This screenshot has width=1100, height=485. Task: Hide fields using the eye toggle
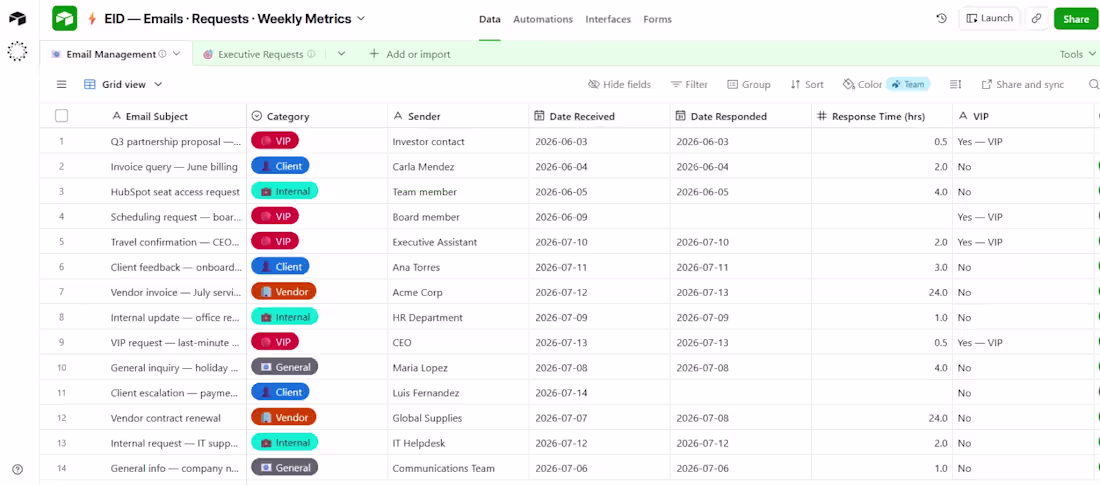pyautogui.click(x=619, y=84)
